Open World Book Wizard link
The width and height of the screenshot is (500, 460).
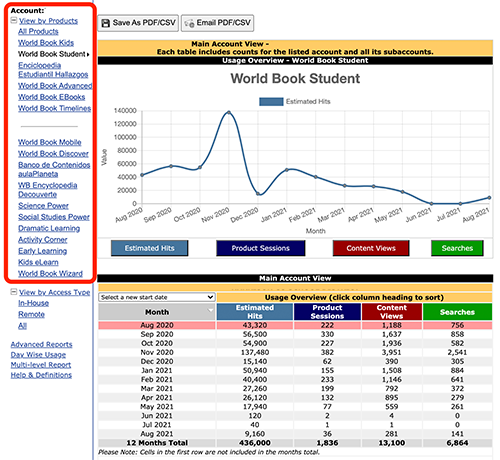click(x=50, y=274)
